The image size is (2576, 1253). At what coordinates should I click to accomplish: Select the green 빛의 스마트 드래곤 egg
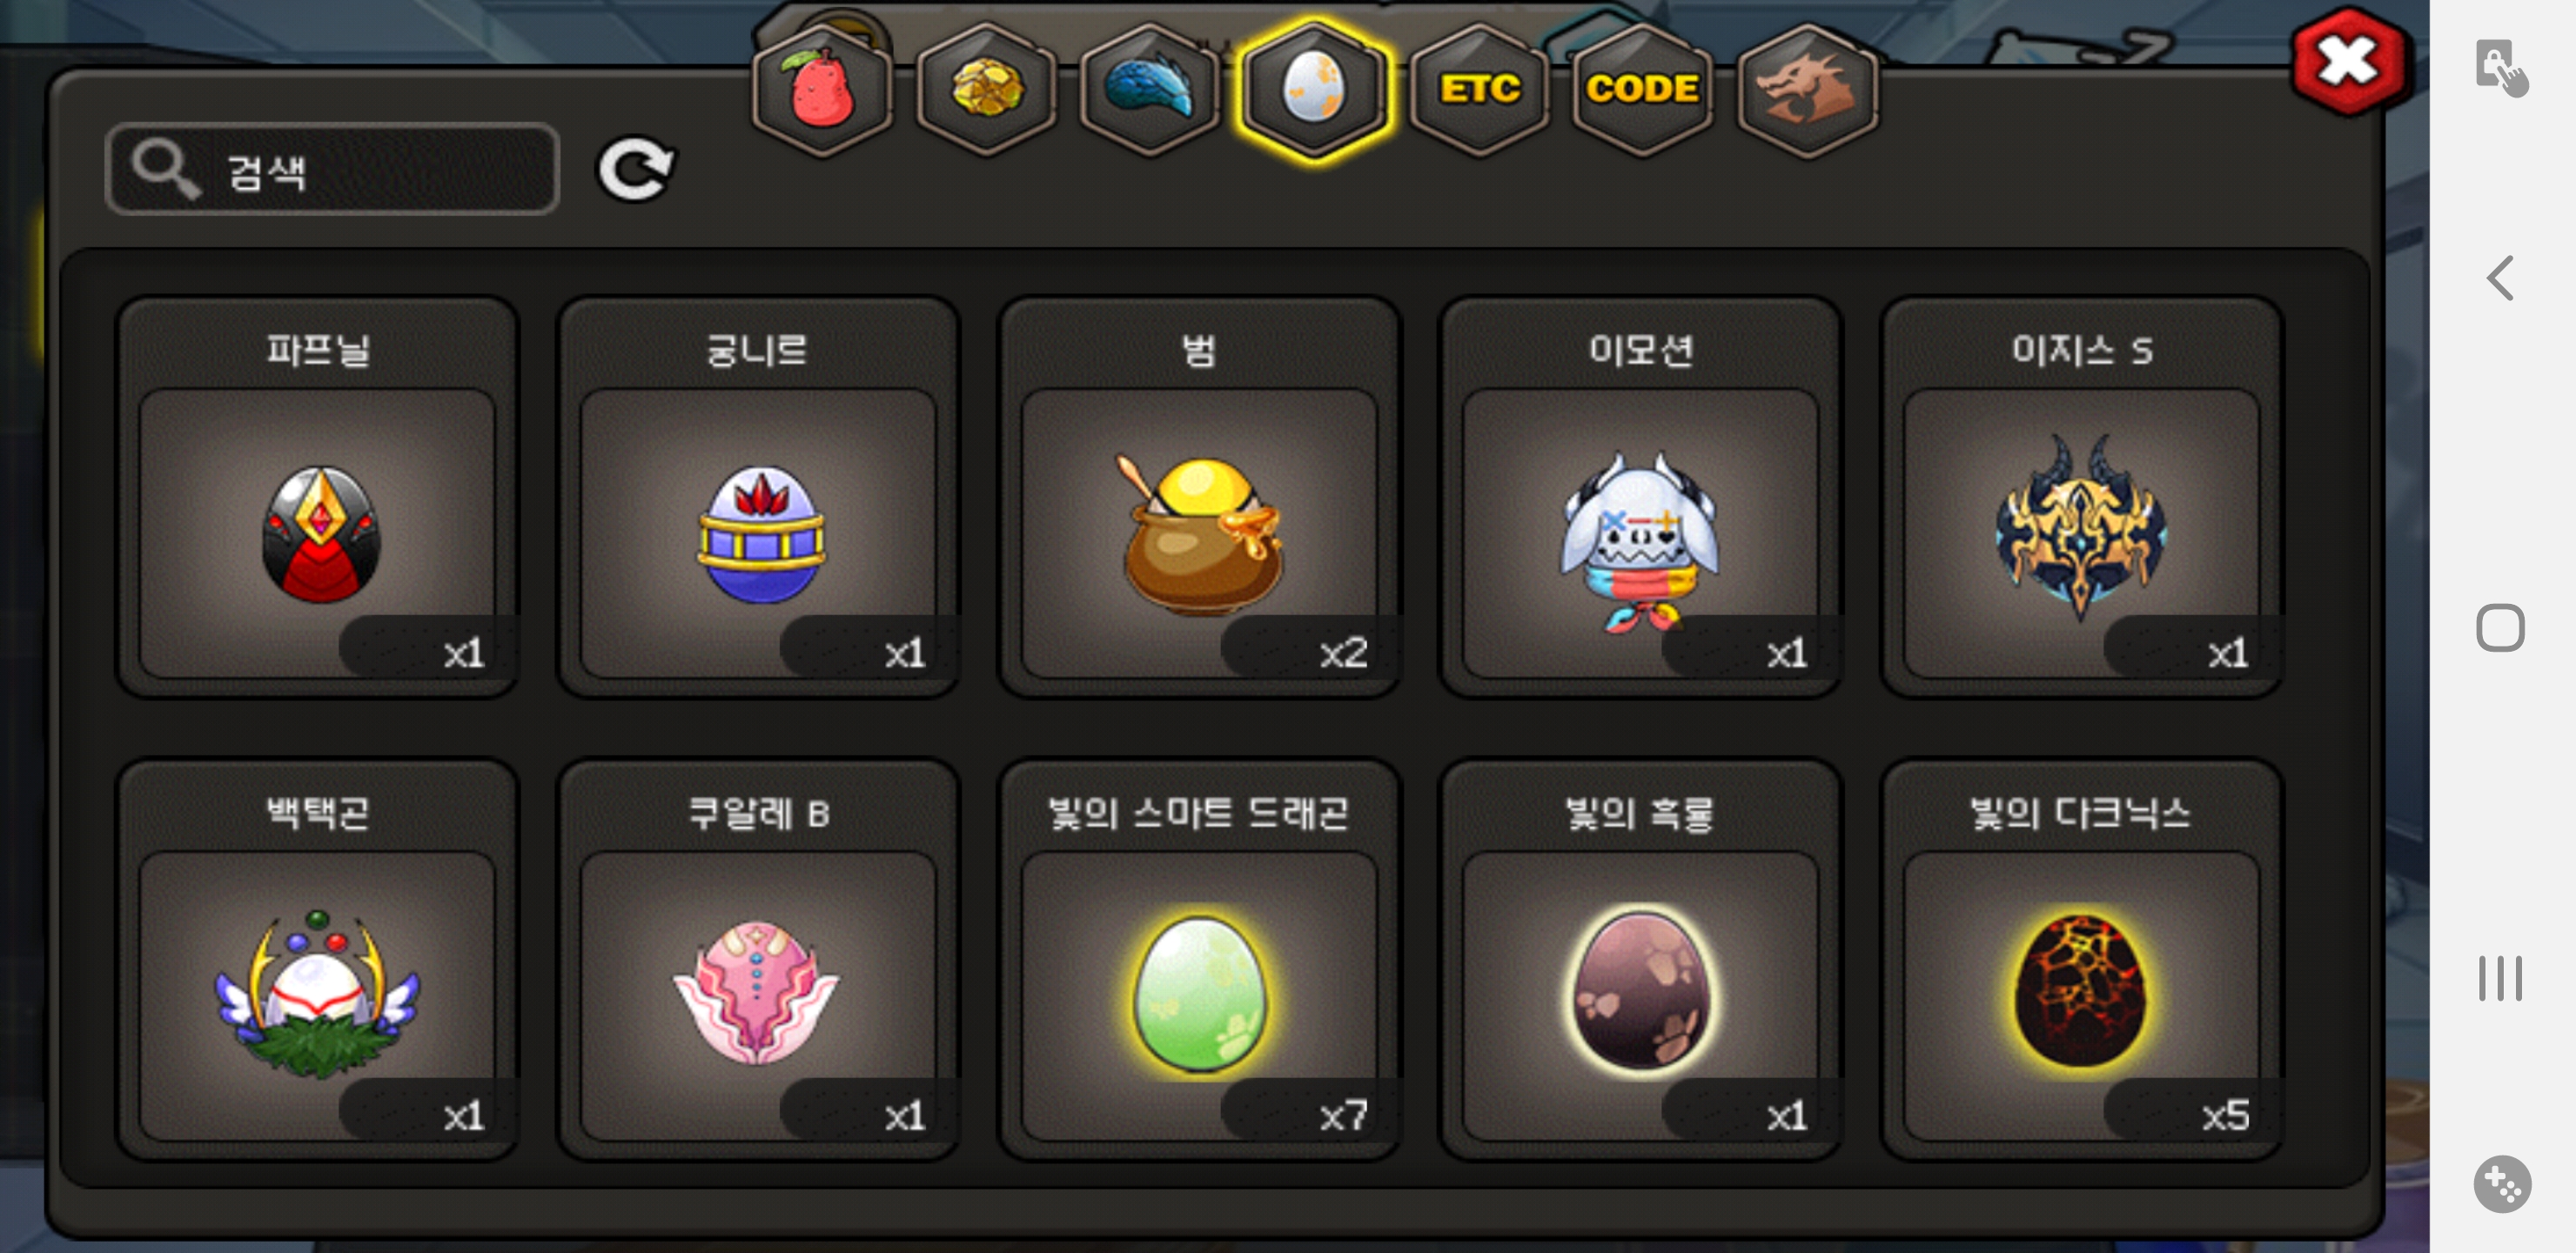pos(1200,960)
